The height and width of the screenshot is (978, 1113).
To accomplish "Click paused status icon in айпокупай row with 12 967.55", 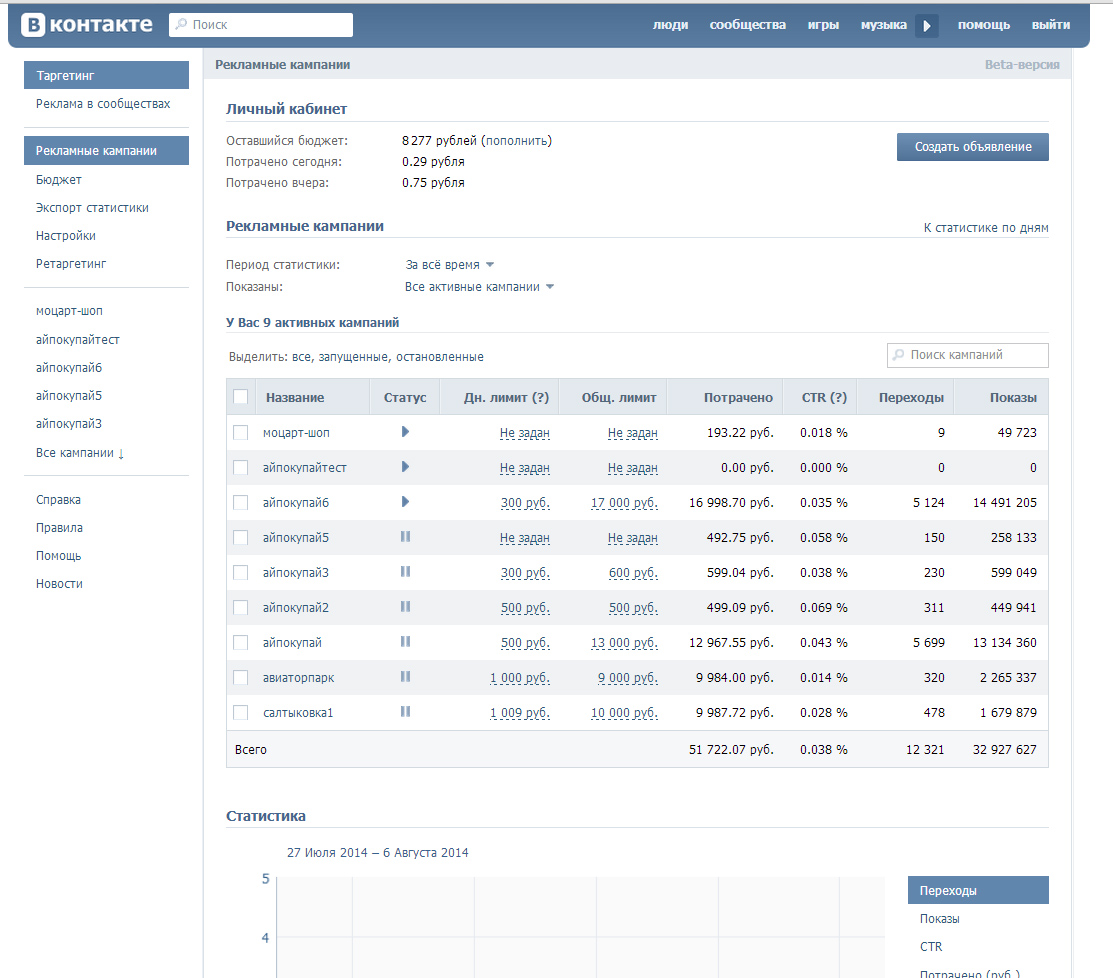I will 405,642.
